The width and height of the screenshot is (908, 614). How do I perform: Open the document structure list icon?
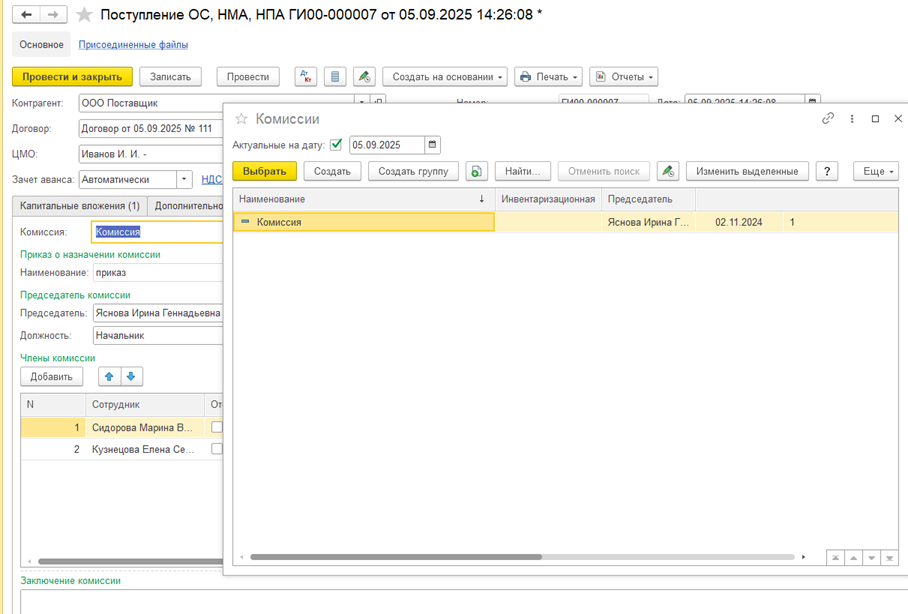coord(335,76)
